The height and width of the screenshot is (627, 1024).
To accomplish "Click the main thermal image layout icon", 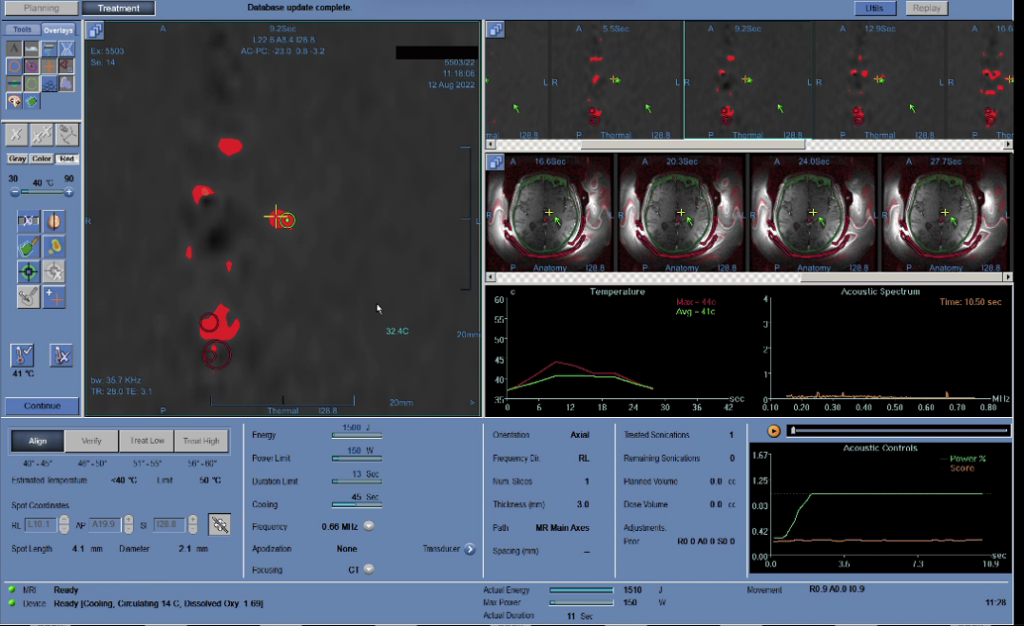I will pyautogui.click(x=96, y=30).
